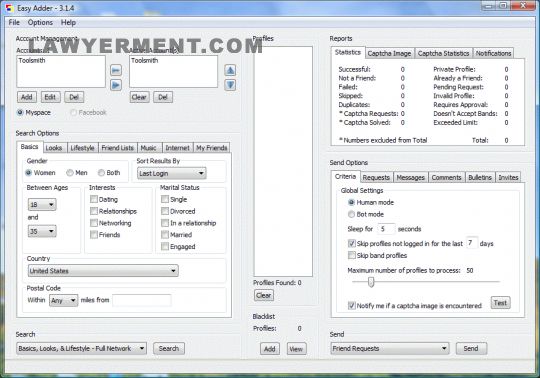Click Clear below Profiles Found
The height and width of the screenshot is (378, 540).
pos(263,295)
